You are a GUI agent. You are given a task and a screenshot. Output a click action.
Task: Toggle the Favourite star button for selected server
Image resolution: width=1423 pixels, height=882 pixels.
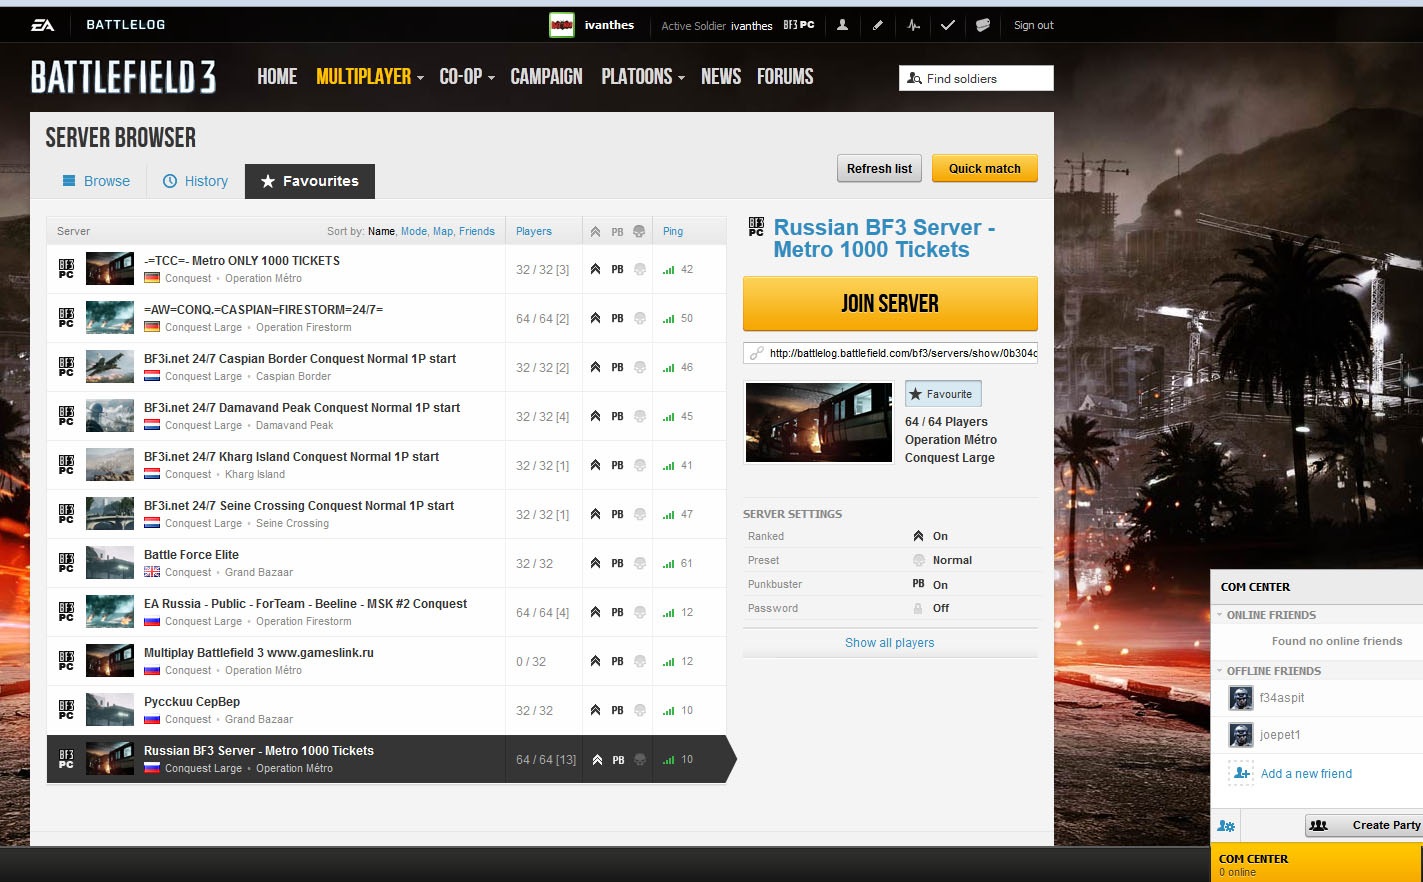click(943, 394)
